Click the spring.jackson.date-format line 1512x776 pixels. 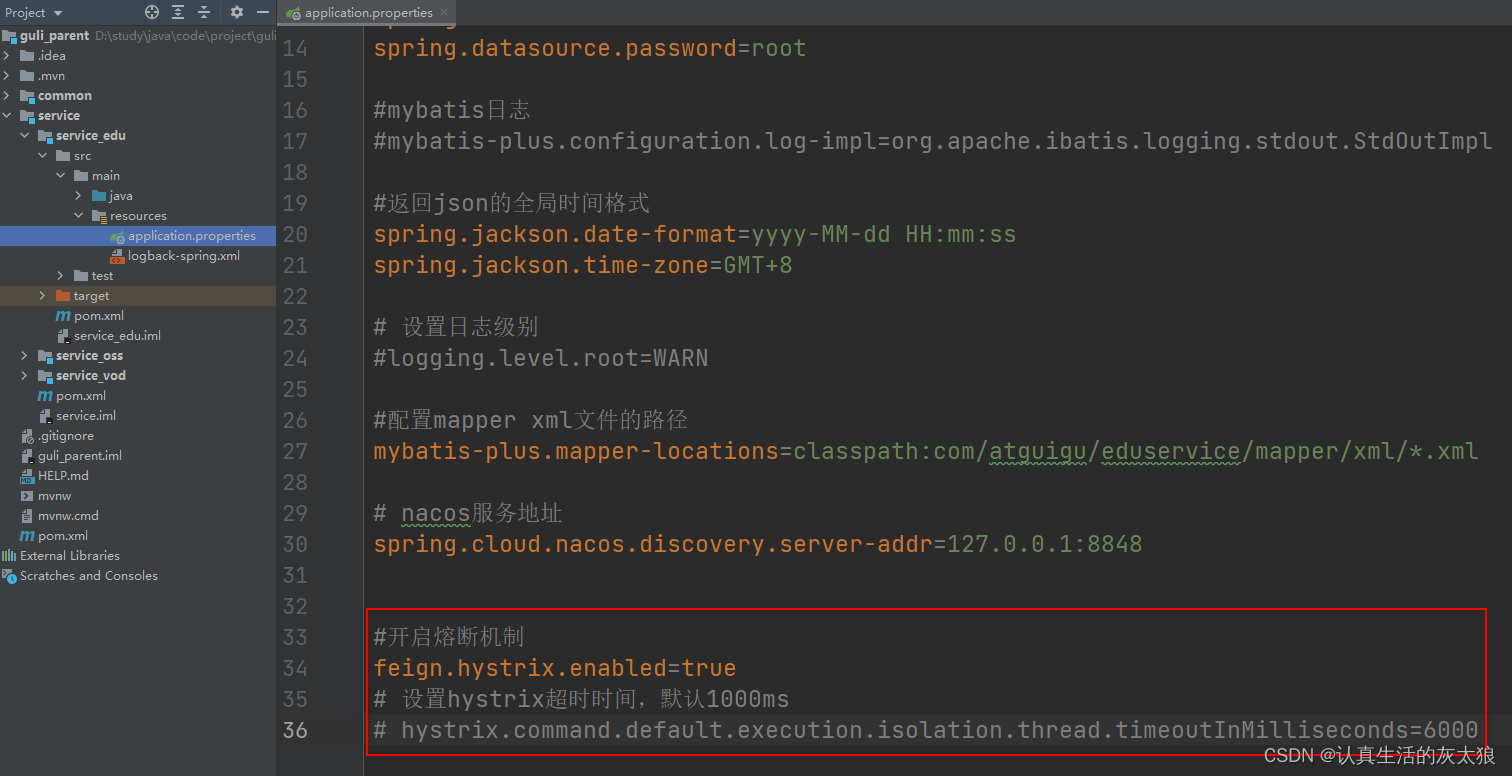point(695,235)
